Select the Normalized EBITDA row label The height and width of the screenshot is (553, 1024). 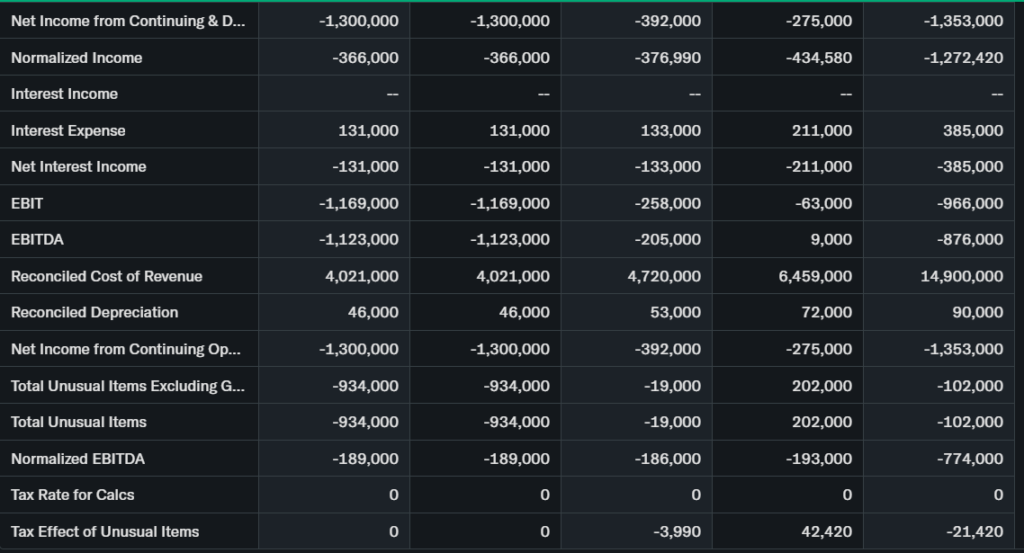pos(78,459)
